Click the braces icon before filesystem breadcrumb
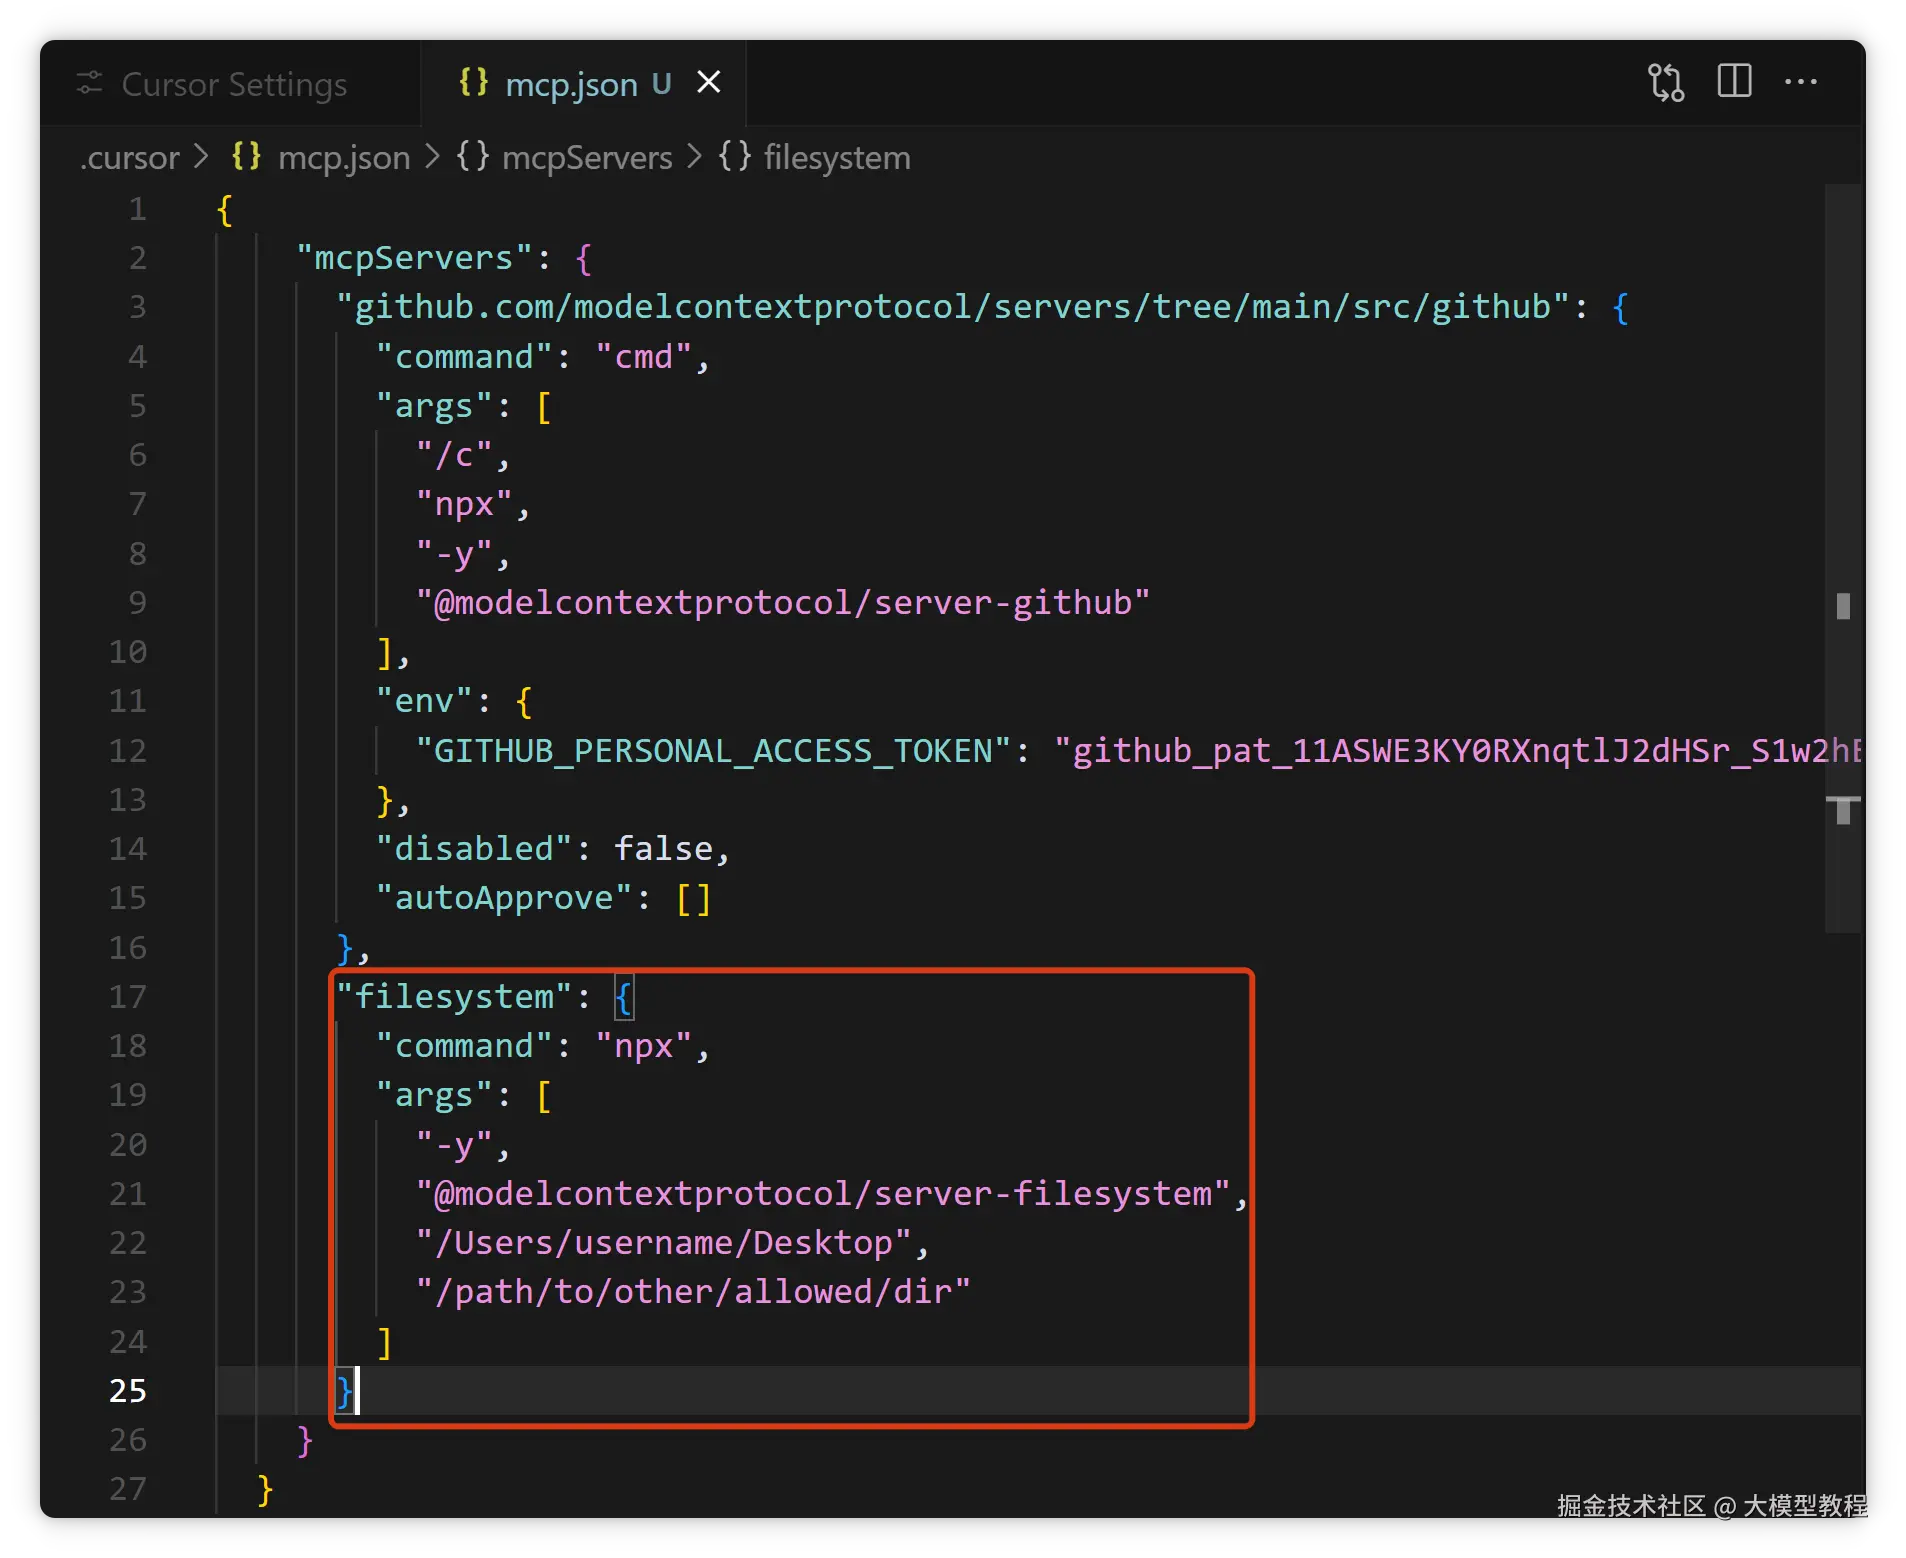1906x1558 pixels. tap(734, 157)
